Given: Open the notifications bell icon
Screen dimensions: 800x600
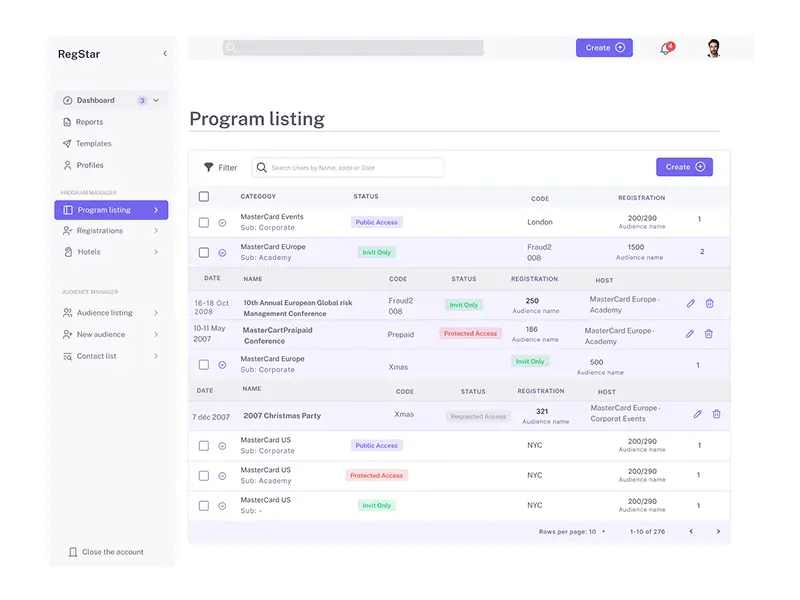Looking at the screenshot, I should 664,46.
